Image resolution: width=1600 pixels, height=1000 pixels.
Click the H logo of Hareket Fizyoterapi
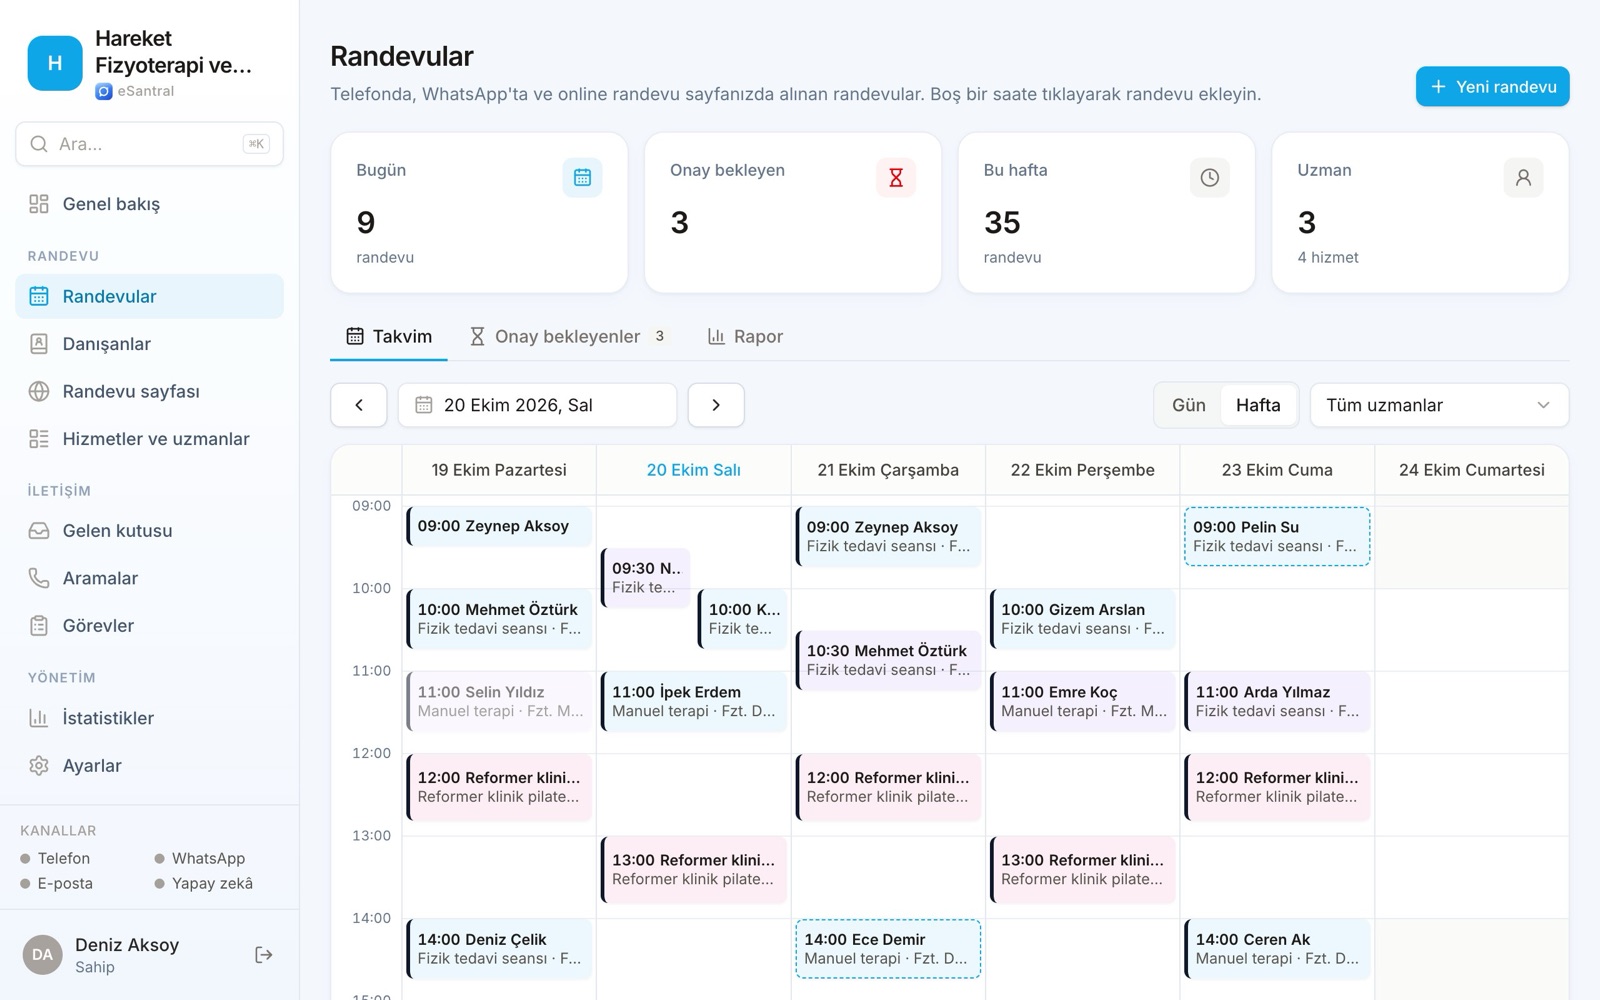[55, 63]
